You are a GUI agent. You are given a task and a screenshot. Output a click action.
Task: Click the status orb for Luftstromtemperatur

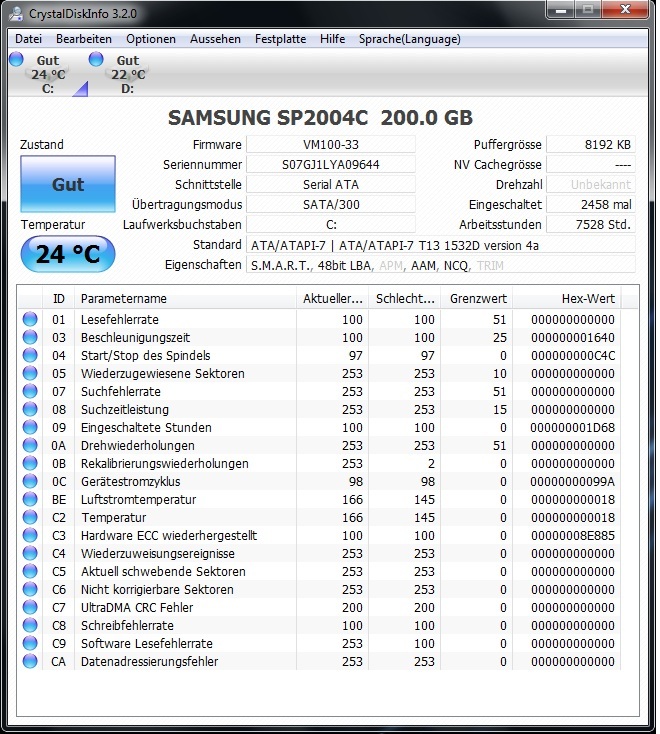click(30, 499)
